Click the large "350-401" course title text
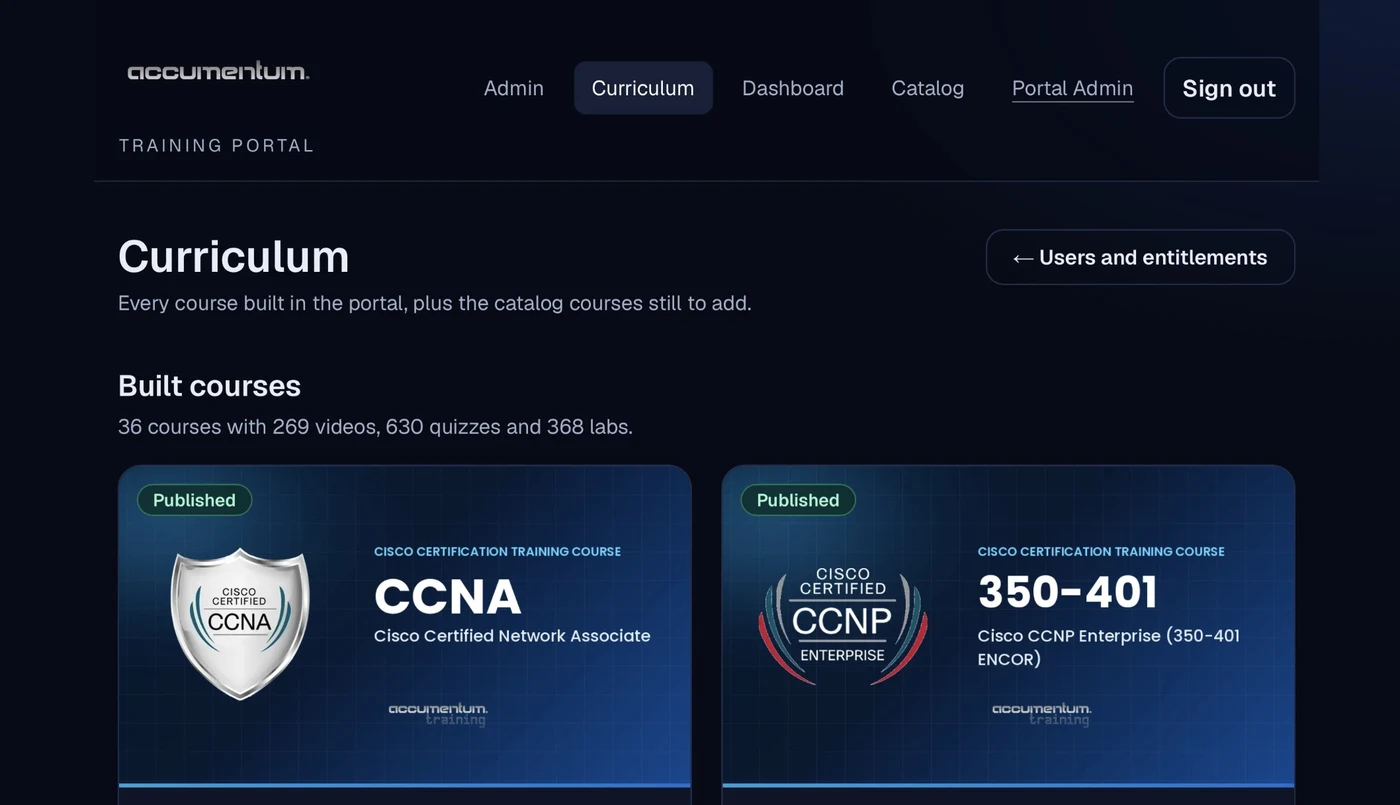This screenshot has width=1400, height=805. coord(1067,592)
